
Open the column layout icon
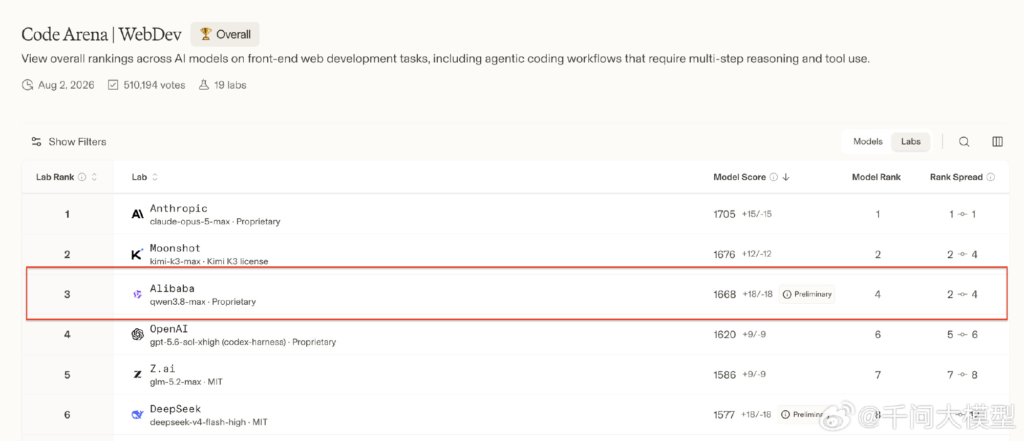coord(997,142)
